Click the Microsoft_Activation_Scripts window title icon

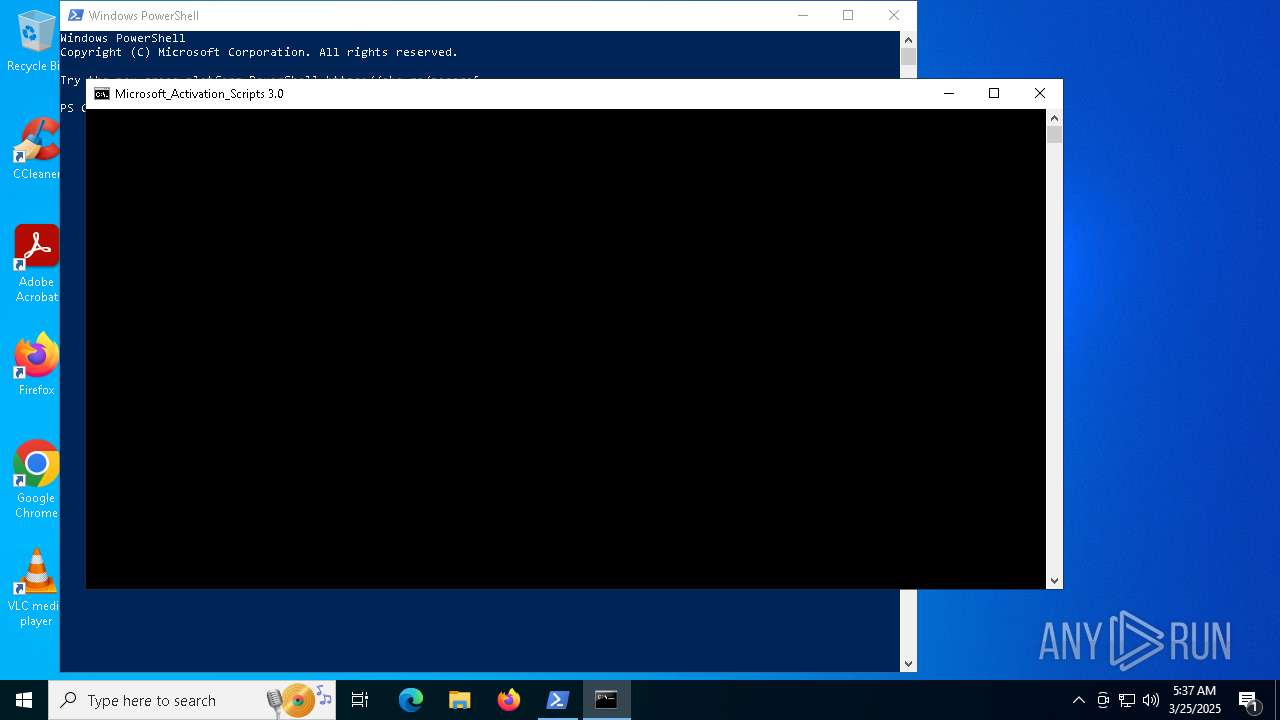click(101, 94)
